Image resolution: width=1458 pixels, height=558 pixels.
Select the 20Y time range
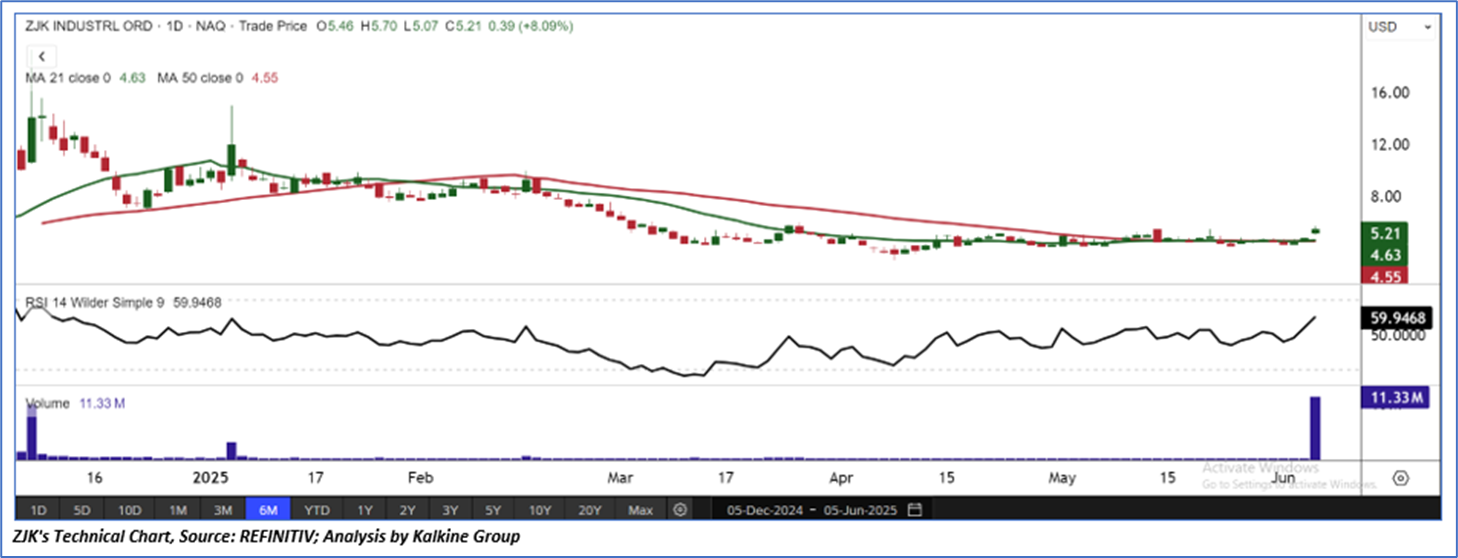tap(590, 510)
